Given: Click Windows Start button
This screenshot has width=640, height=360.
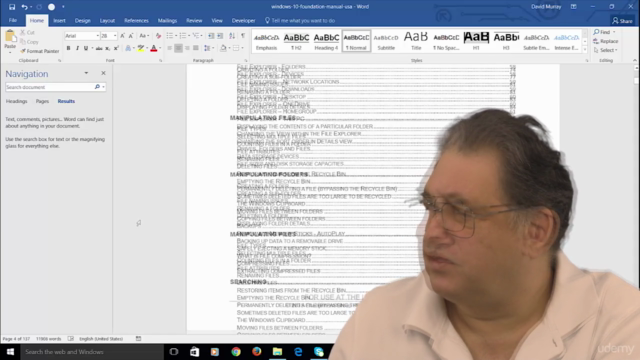Looking at the screenshot, I should click(10, 352).
